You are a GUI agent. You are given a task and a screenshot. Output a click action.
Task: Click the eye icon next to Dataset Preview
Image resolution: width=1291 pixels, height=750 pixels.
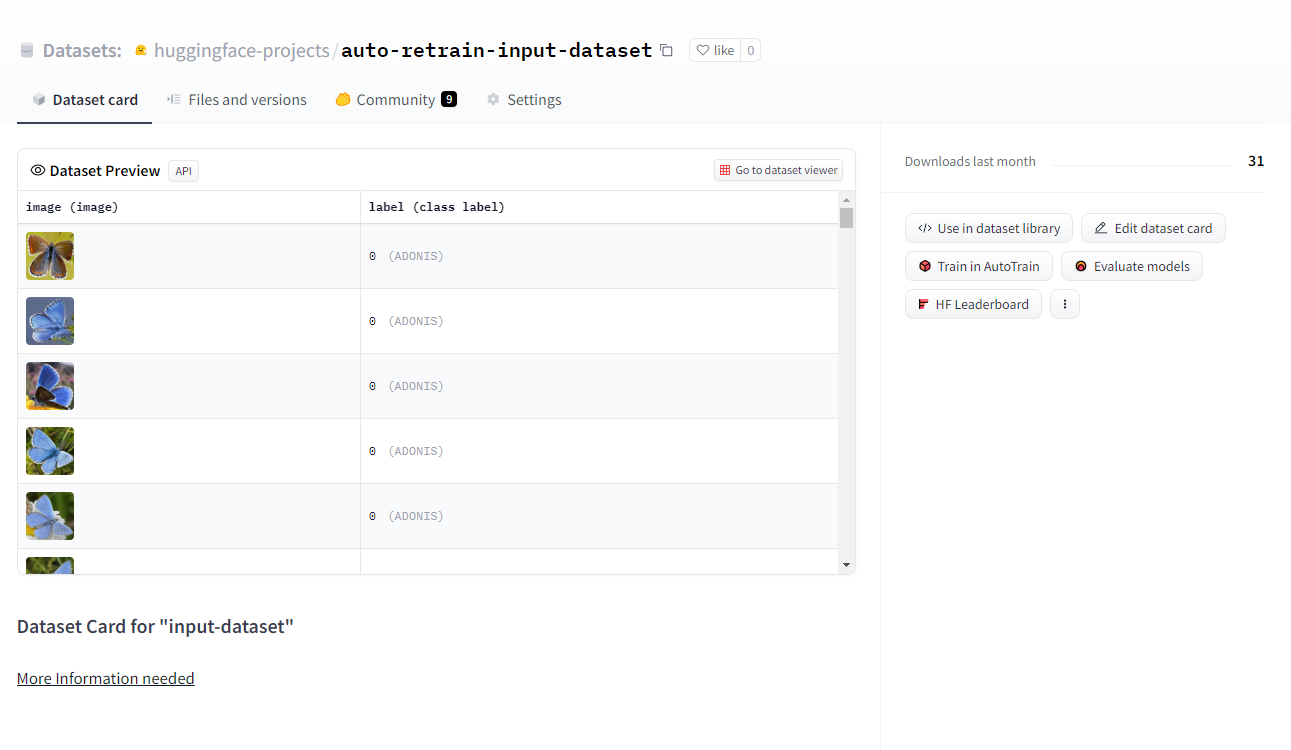(x=38, y=170)
